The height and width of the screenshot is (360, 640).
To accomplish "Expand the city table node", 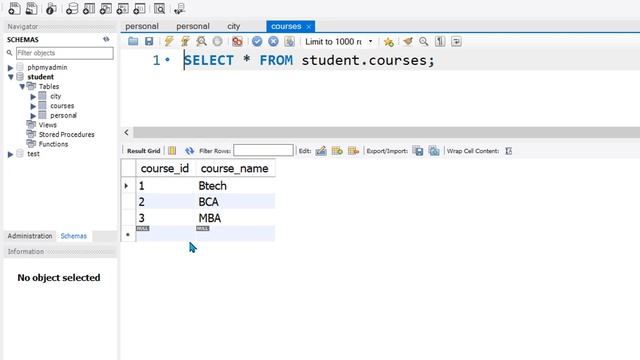I will coord(33,96).
